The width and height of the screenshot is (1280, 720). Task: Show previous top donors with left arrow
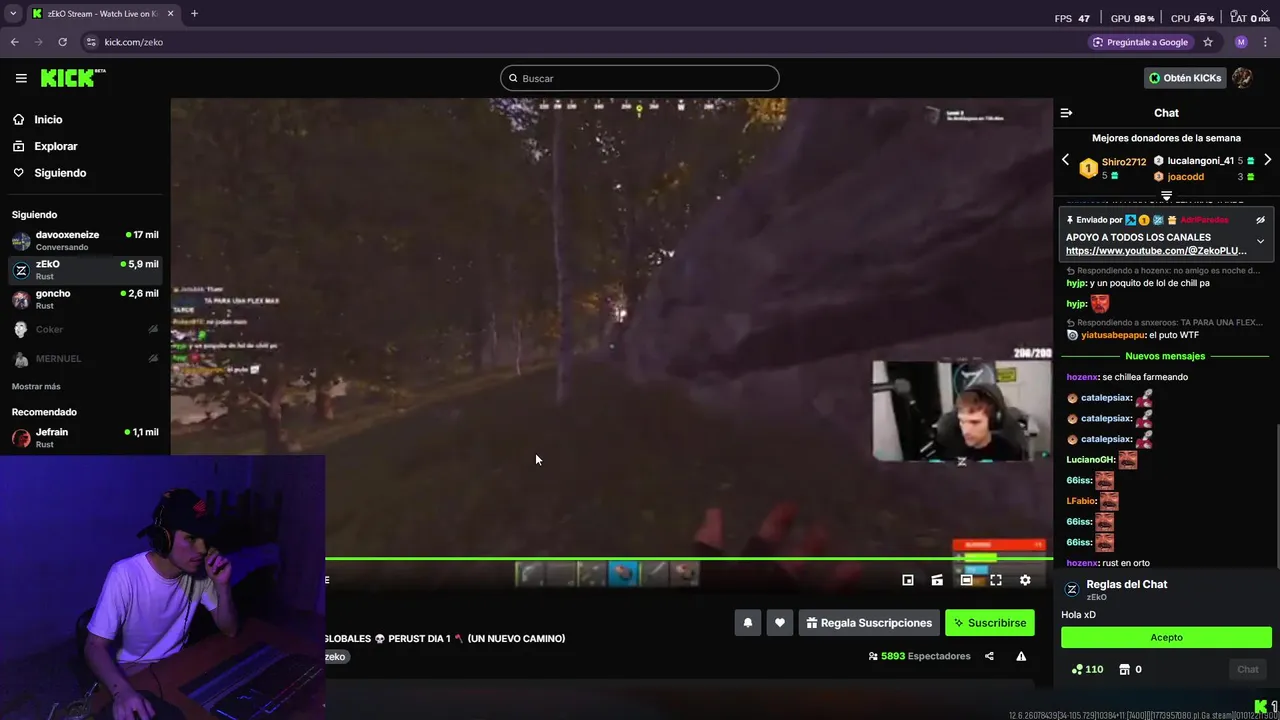1065,160
